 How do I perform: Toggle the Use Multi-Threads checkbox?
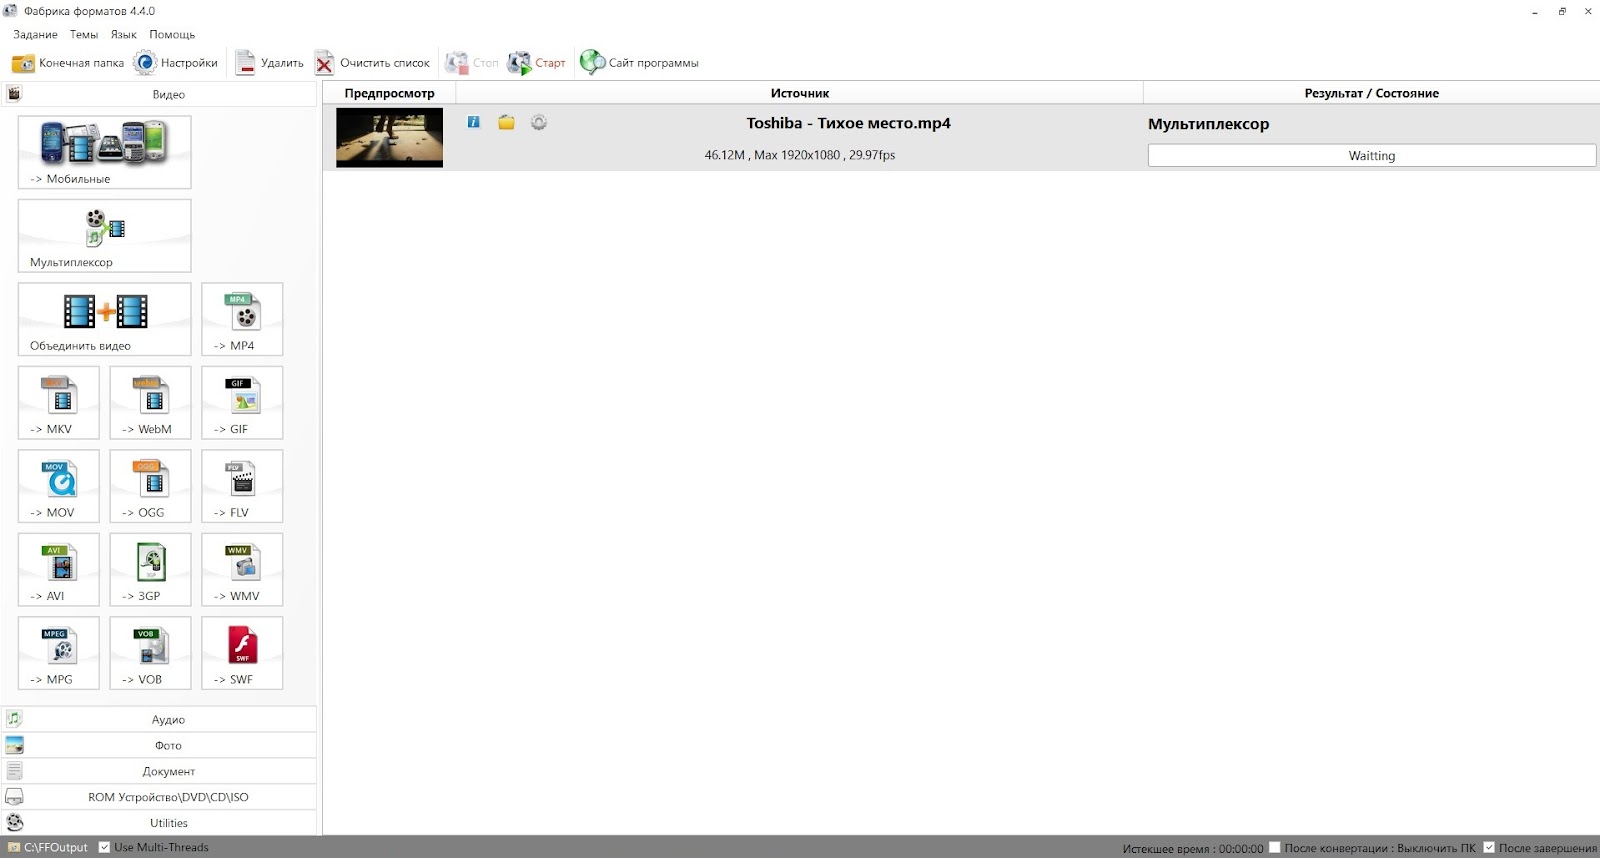click(105, 847)
